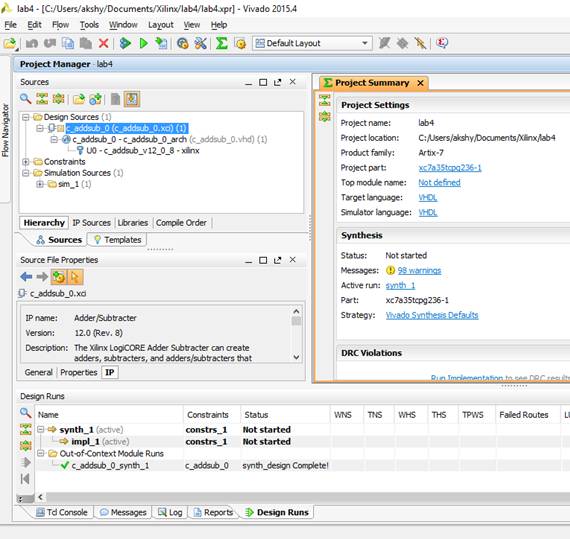Expand the sim_1 tree node

tap(40, 184)
